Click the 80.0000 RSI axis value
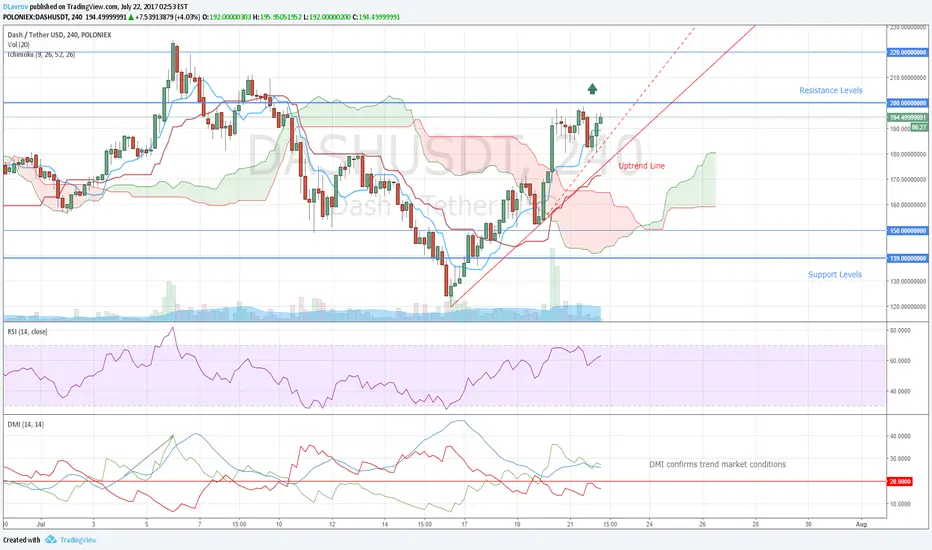The width and height of the screenshot is (932, 550). [x=900, y=330]
